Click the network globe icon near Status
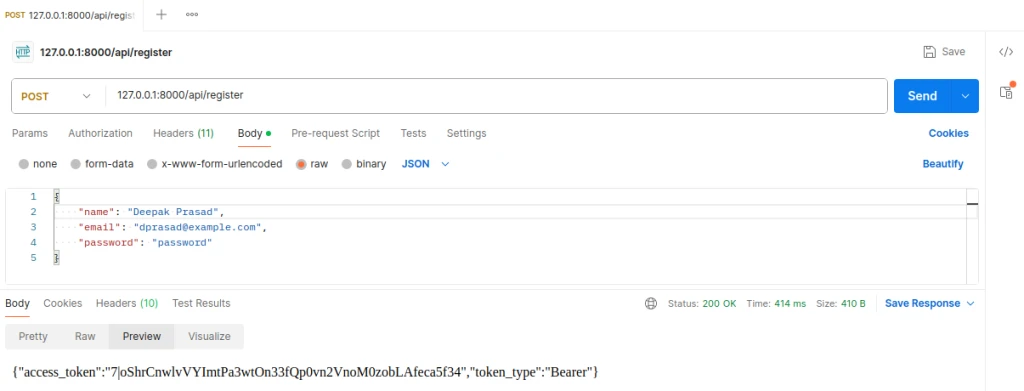 (x=650, y=304)
